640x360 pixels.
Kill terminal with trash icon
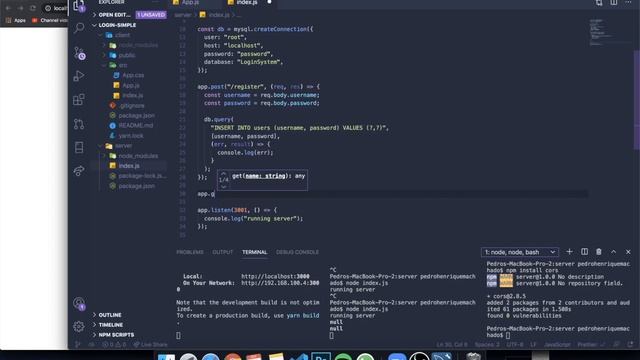pyautogui.click(x=599, y=252)
